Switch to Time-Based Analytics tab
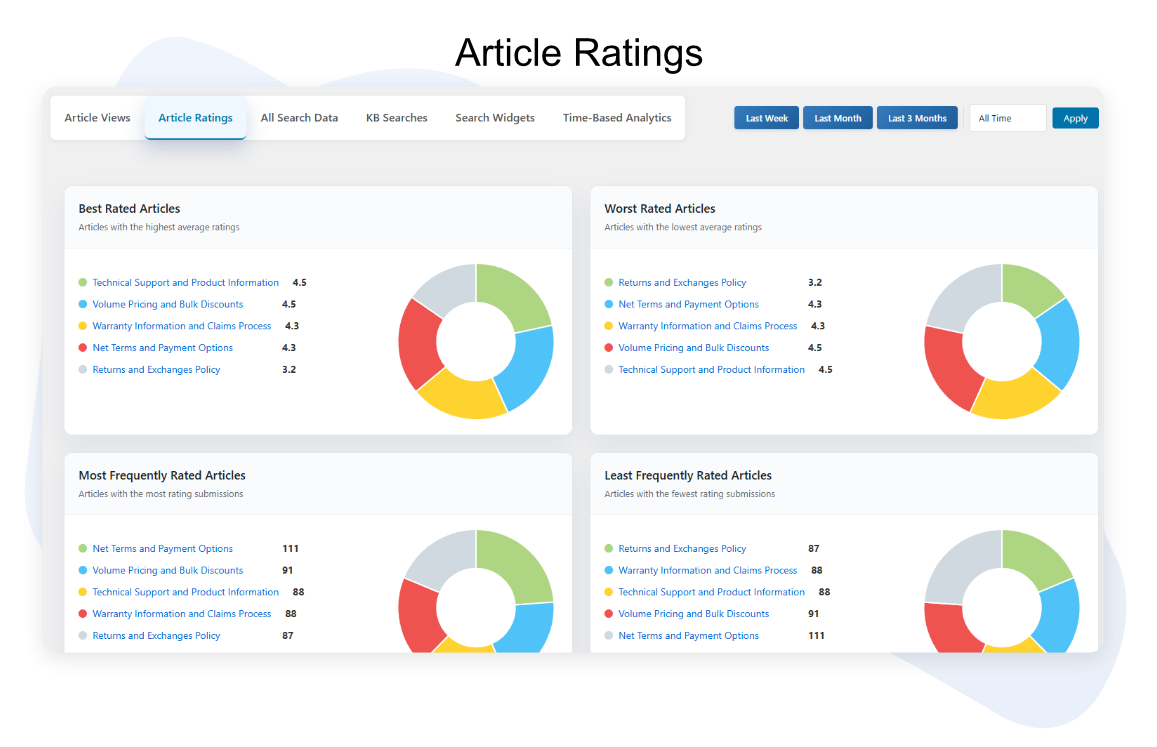This screenshot has width=1157, height=747. 616,118
